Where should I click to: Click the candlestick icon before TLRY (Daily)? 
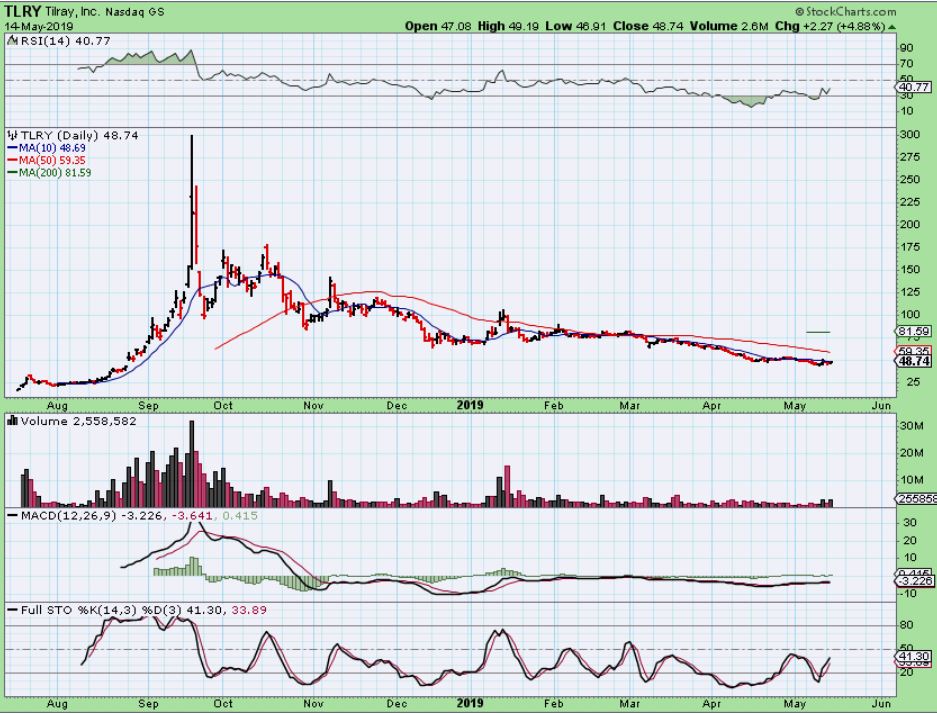(x=13, y=136)
